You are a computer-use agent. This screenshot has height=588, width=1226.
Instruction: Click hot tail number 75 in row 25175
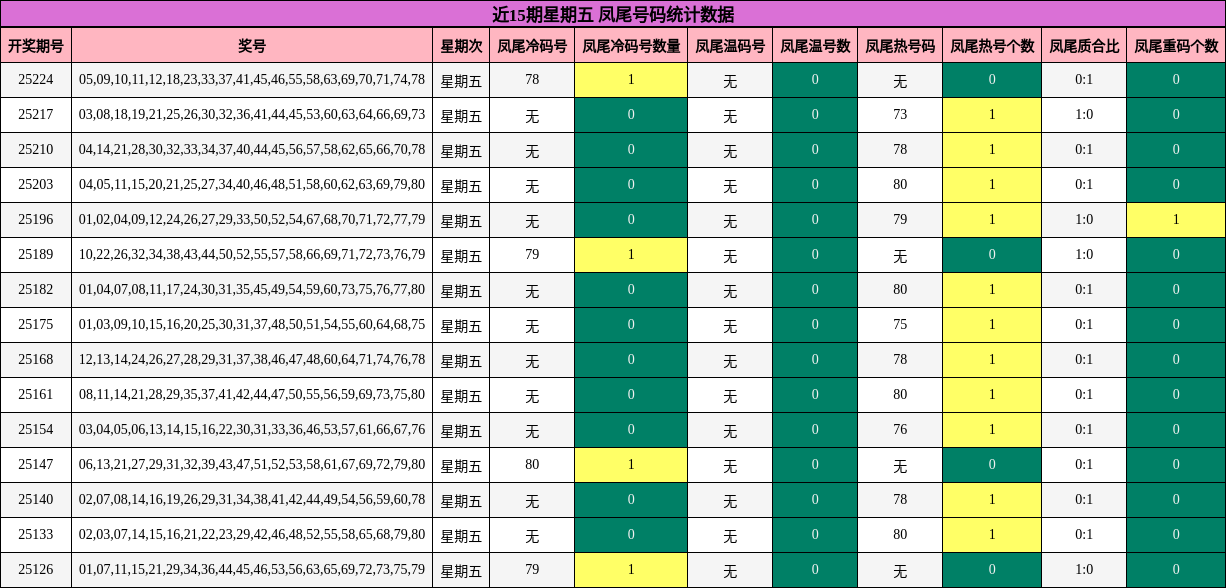coord(900,325)
